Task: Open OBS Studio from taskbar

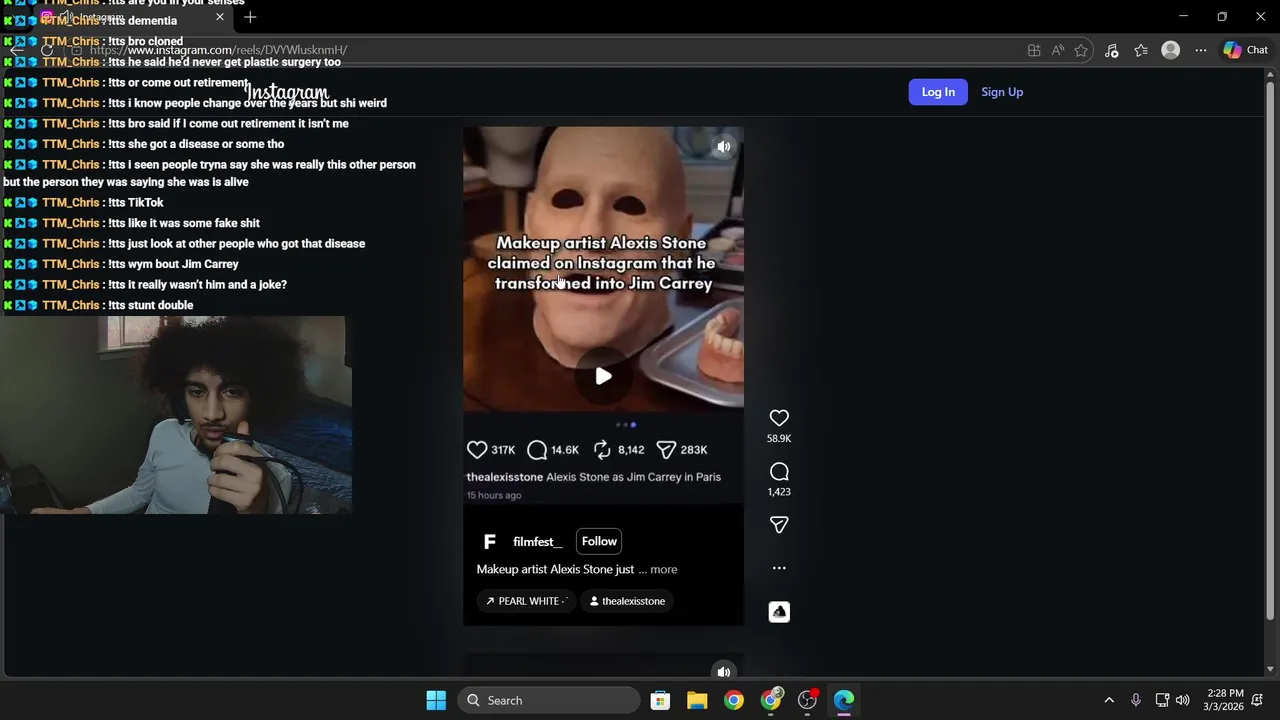Action: click(808, 700)
